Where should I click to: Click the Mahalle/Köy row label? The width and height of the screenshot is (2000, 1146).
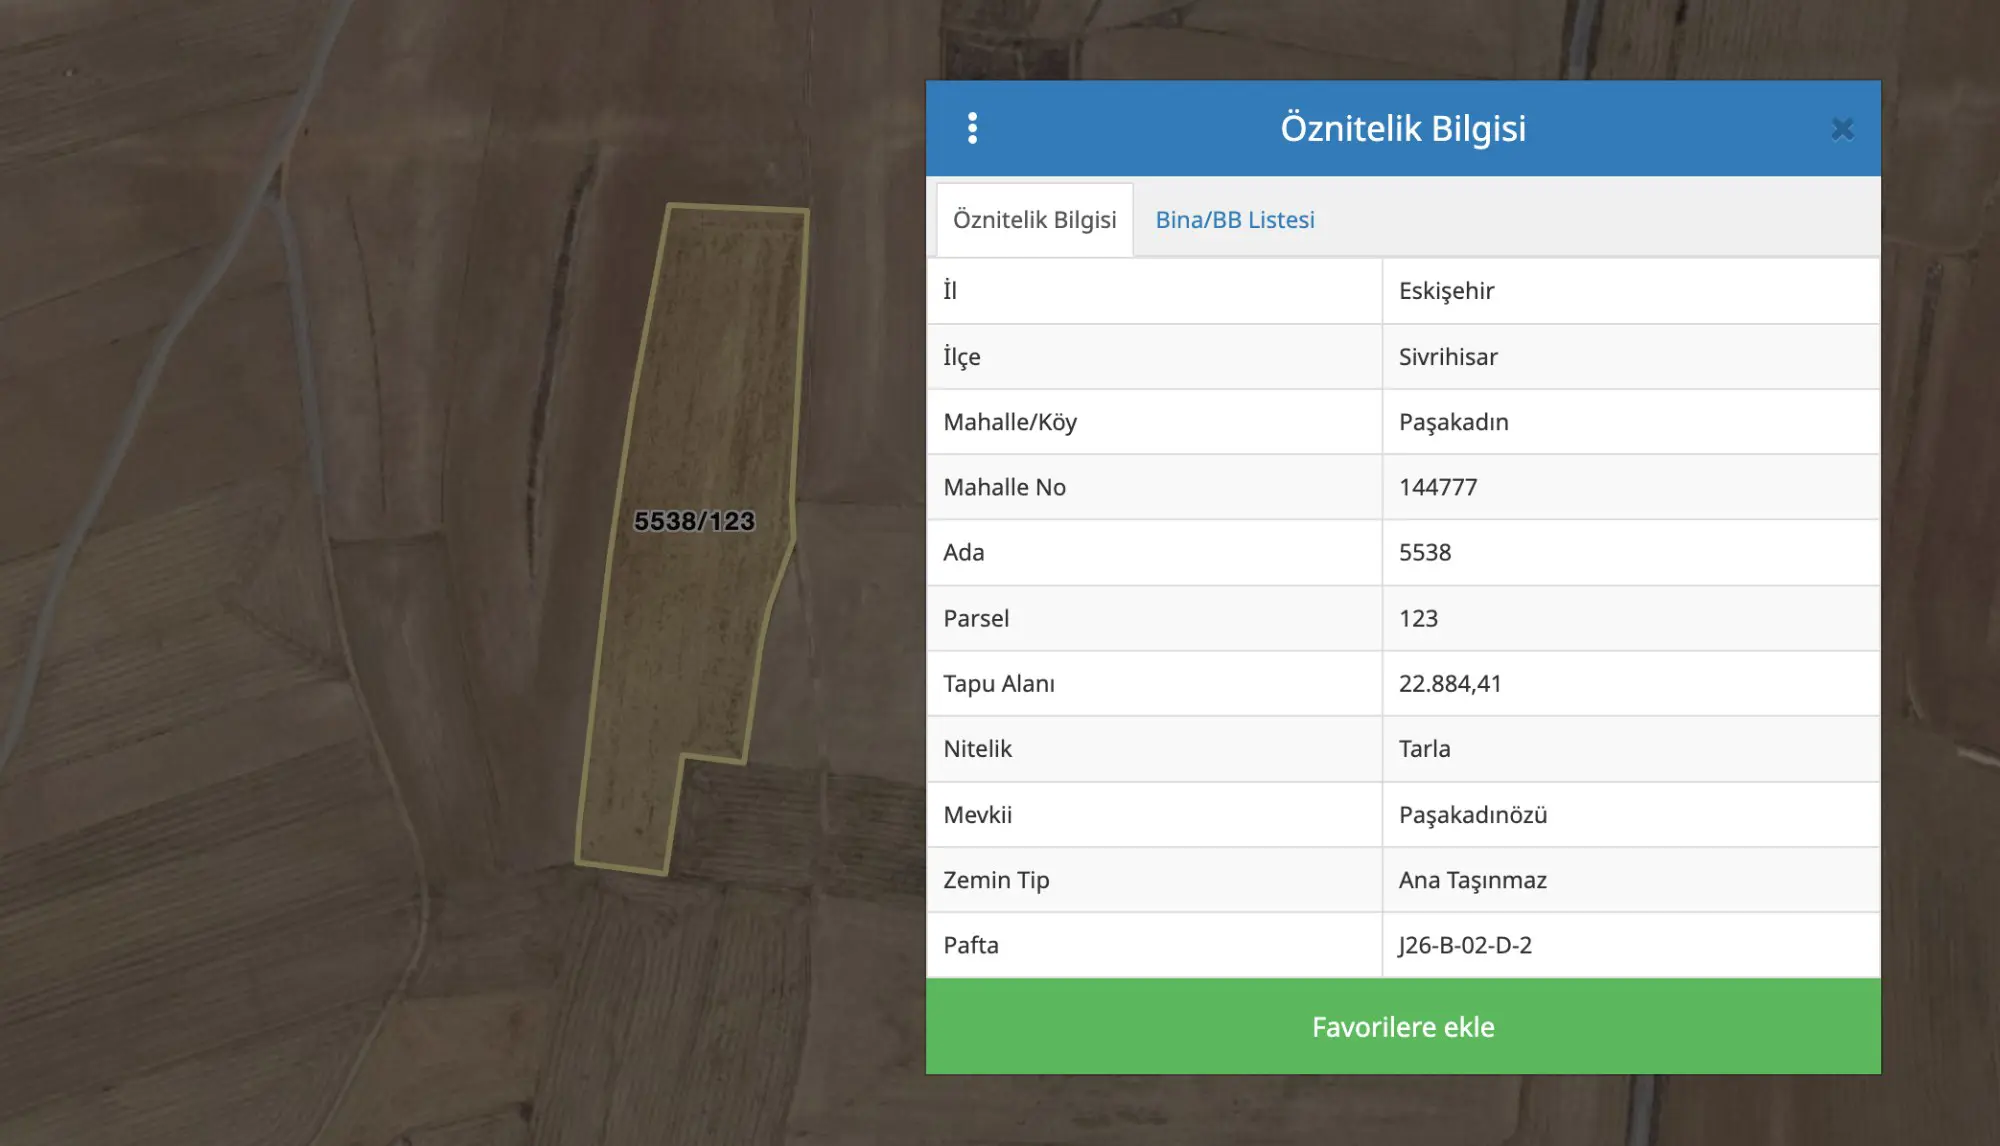pos(1010,422)
